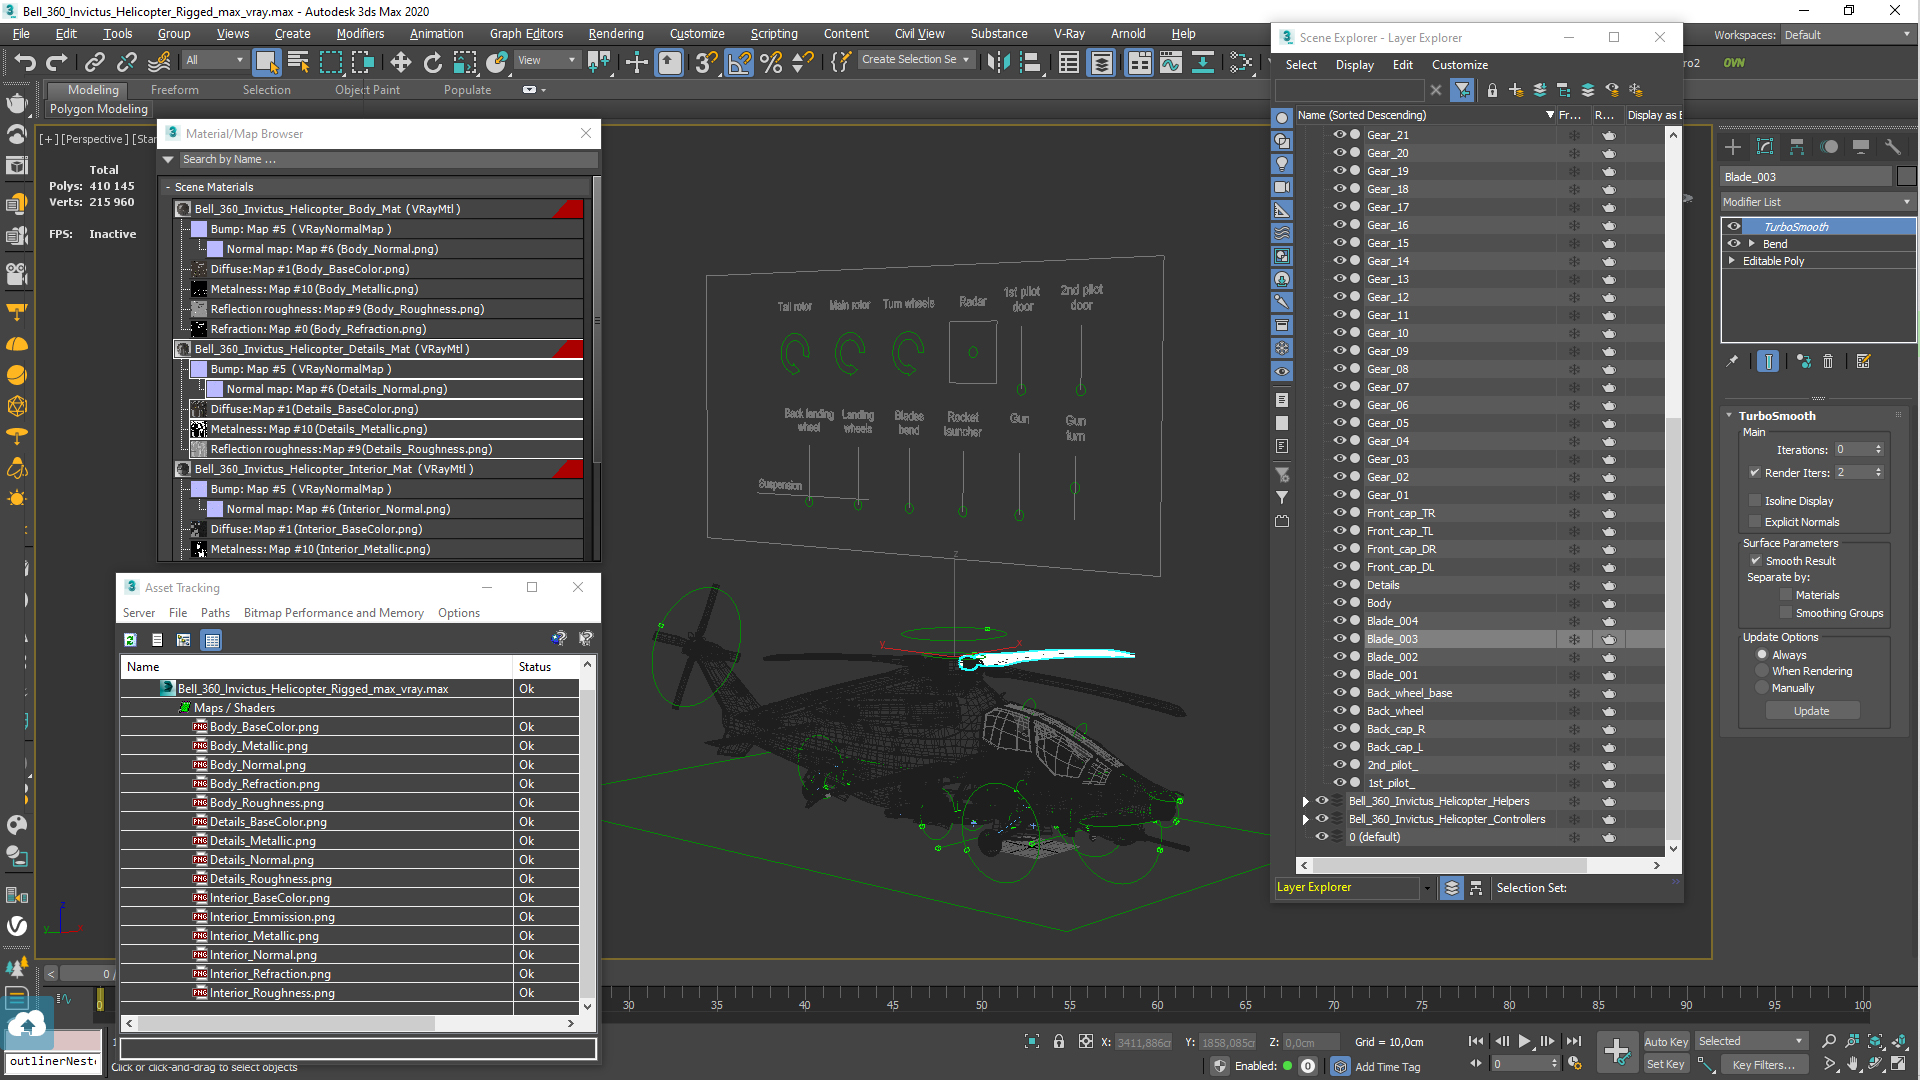This screenshot has width=1920, height=1080.
Task: Open Display menu in Scene Explorer
Action: [x=1354, y=64]
